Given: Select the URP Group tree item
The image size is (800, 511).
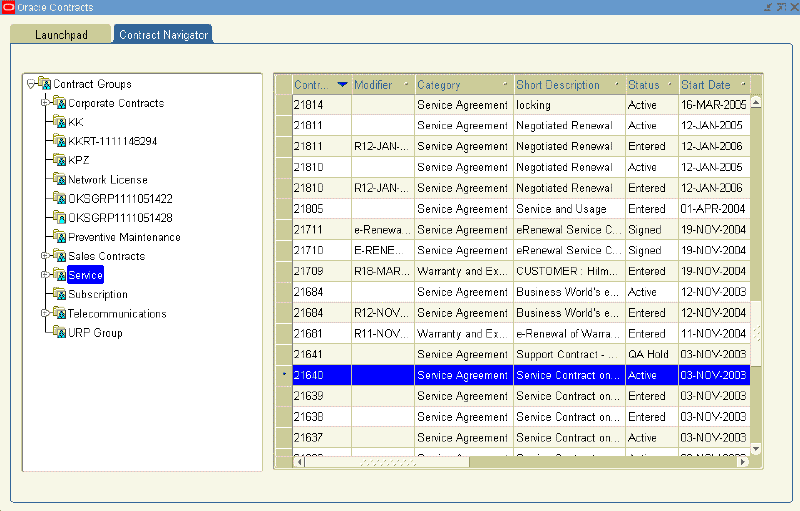Looking at the screenshot, I should coord(95,333).
